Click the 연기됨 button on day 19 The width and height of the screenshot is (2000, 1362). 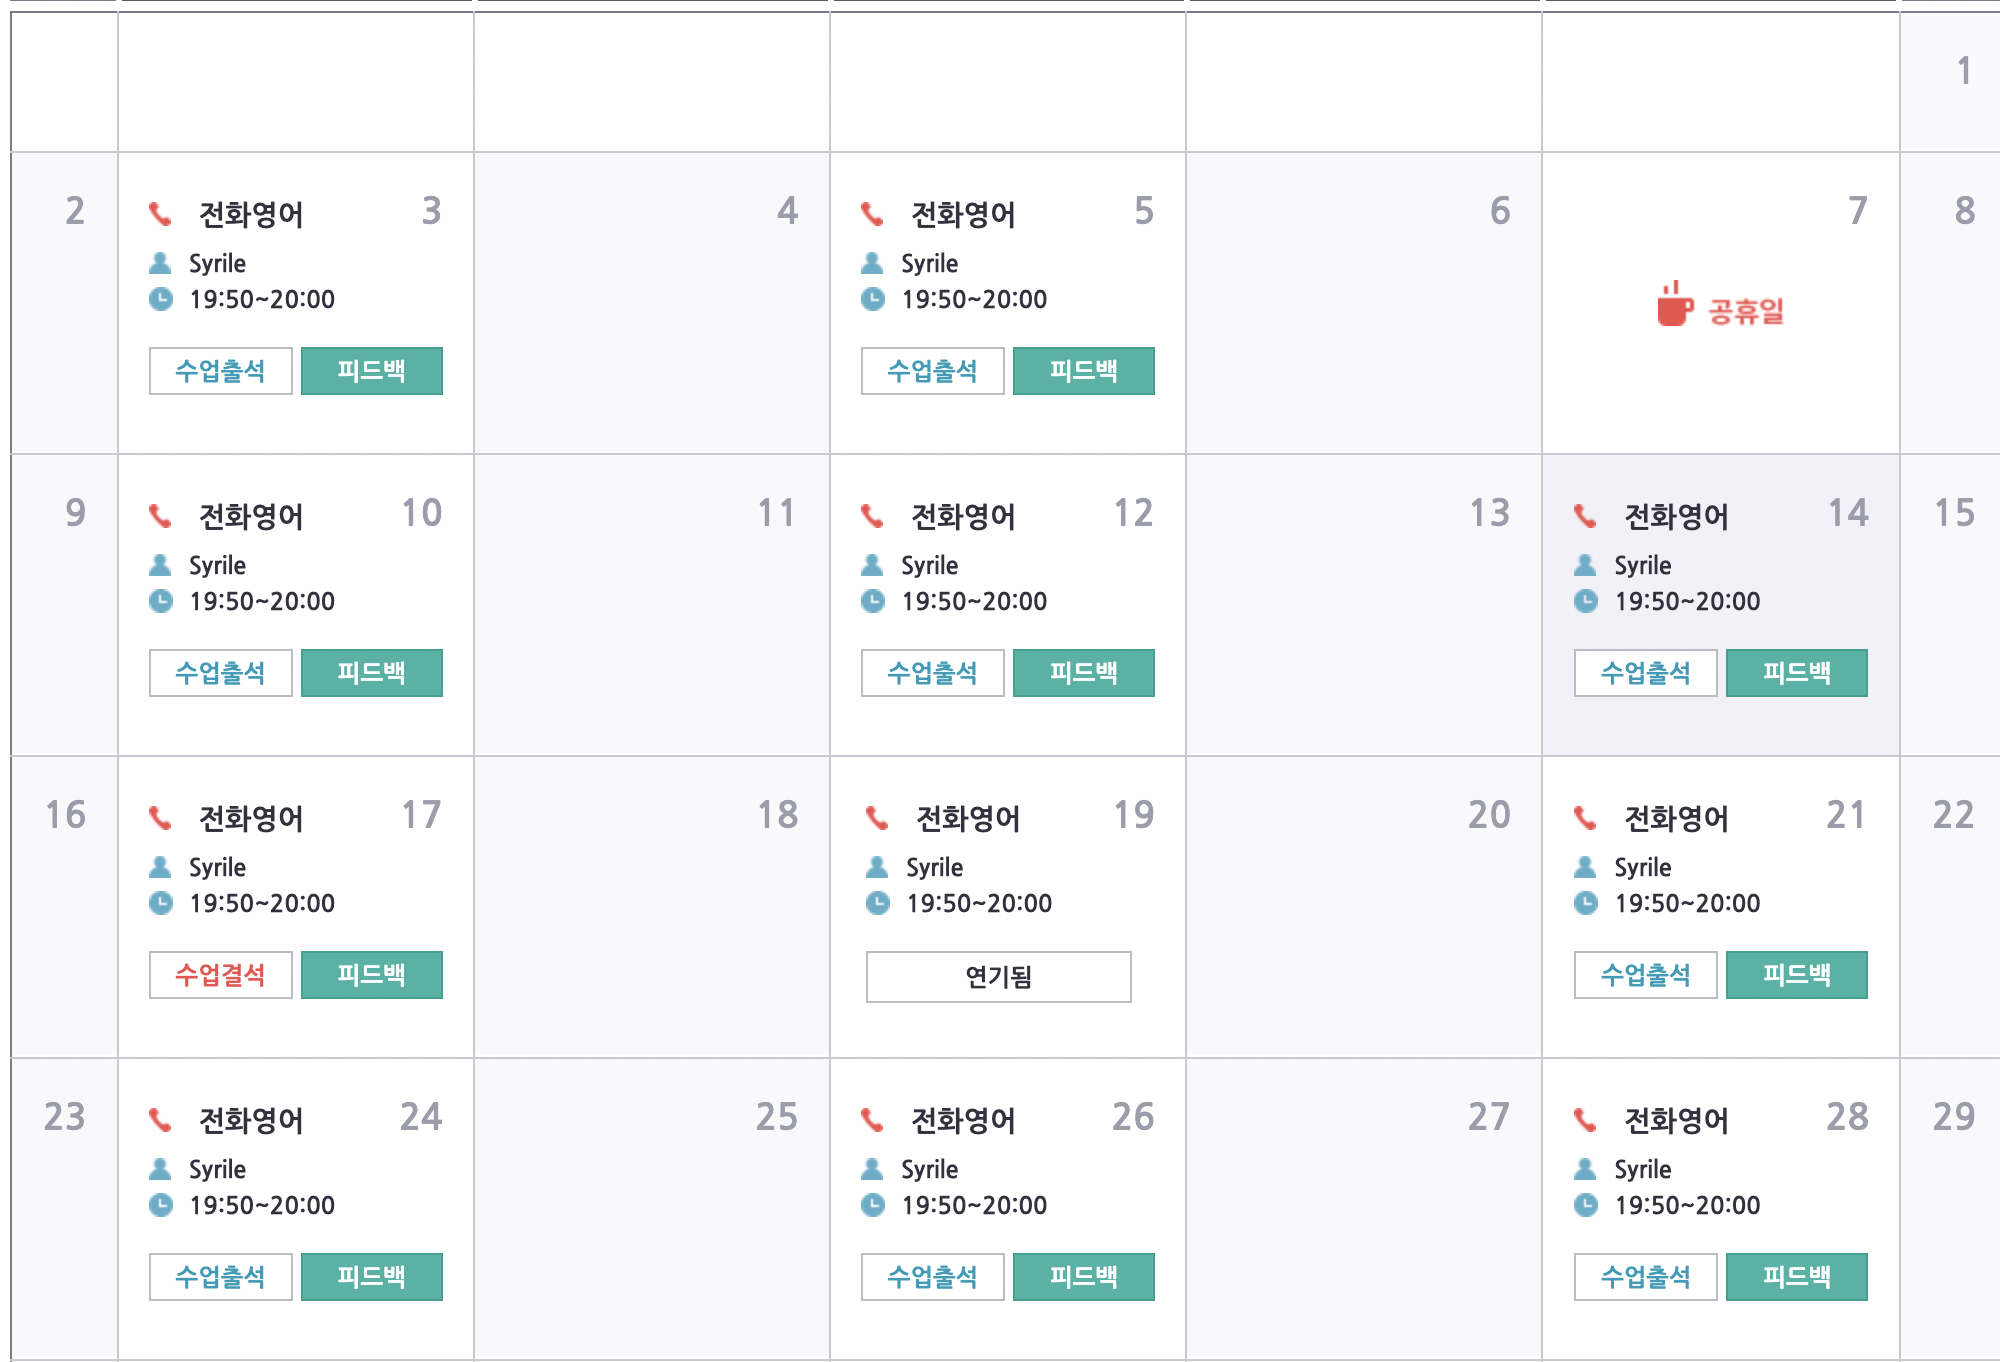pyautogui.click(x=998, y=976)
